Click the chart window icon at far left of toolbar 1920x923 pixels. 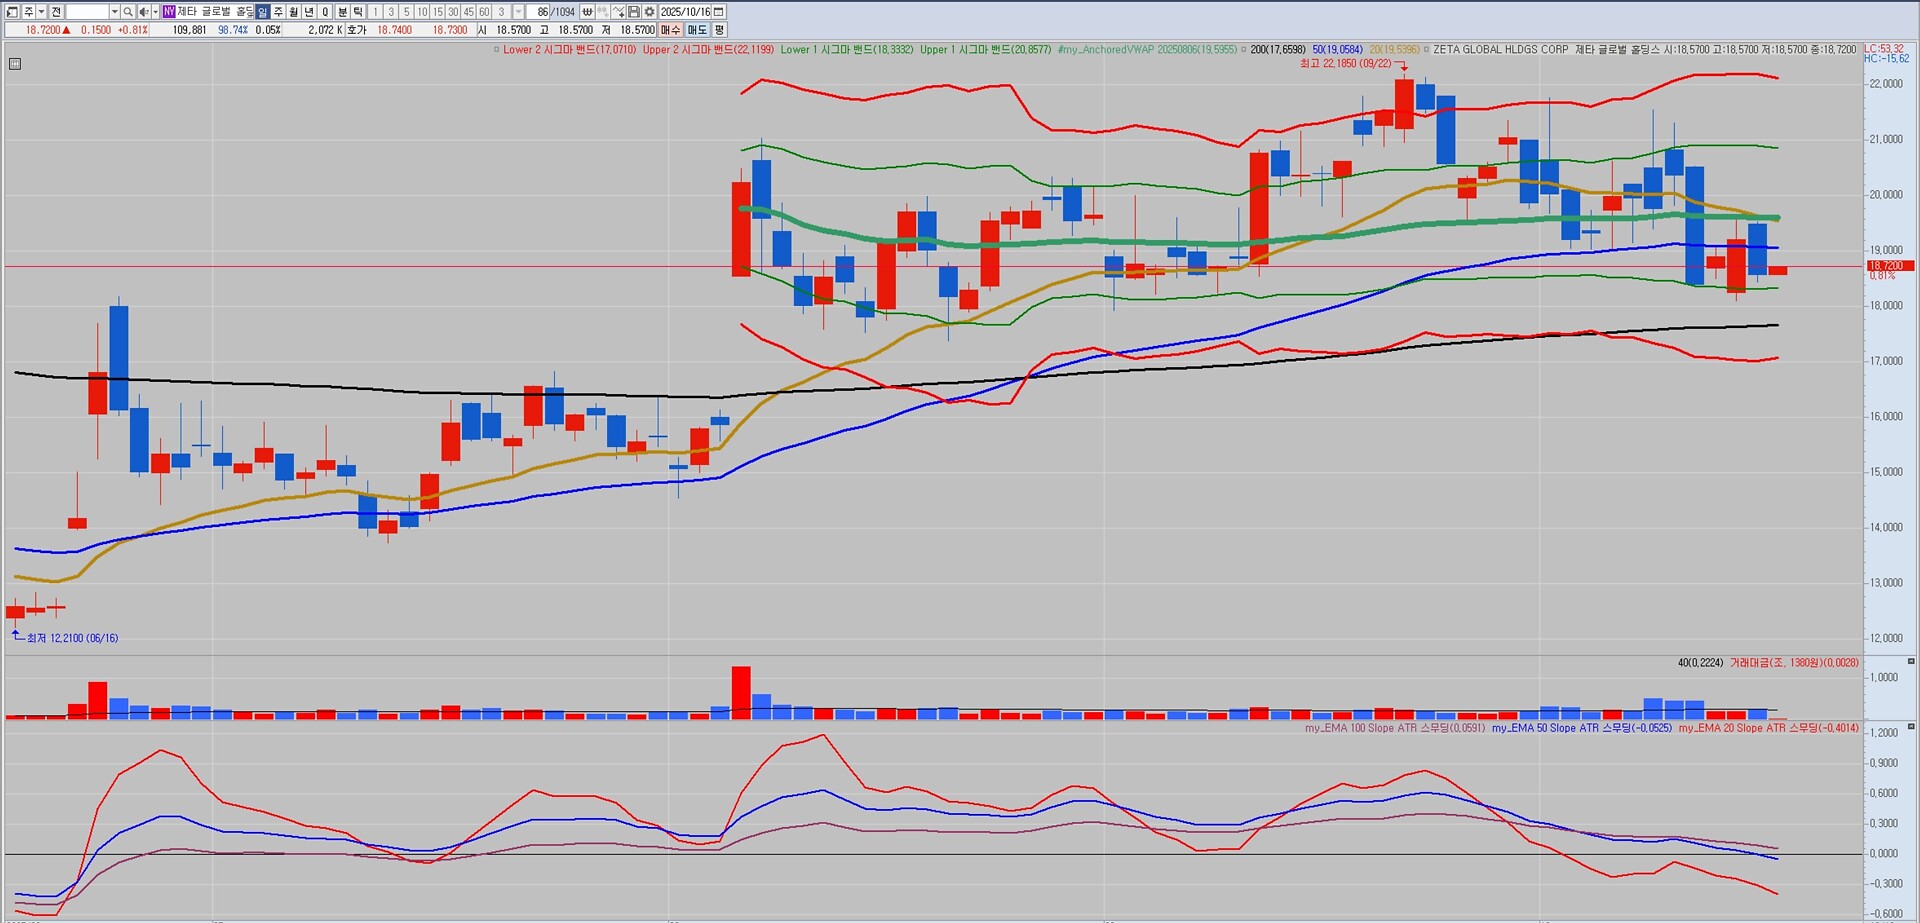(12, 12)
